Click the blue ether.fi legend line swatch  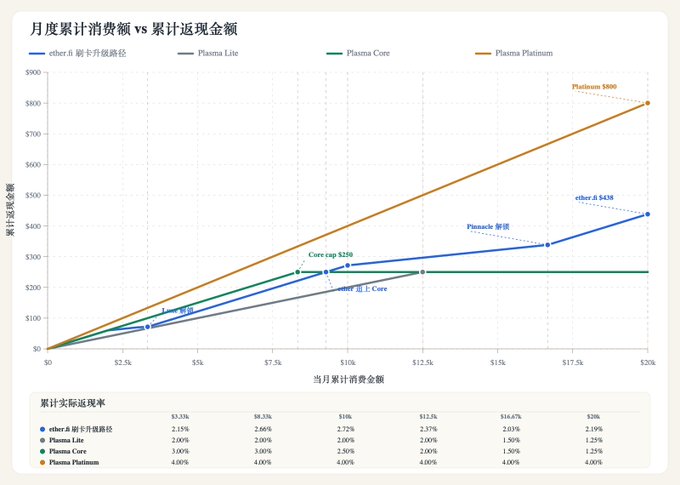click(37, 53)
